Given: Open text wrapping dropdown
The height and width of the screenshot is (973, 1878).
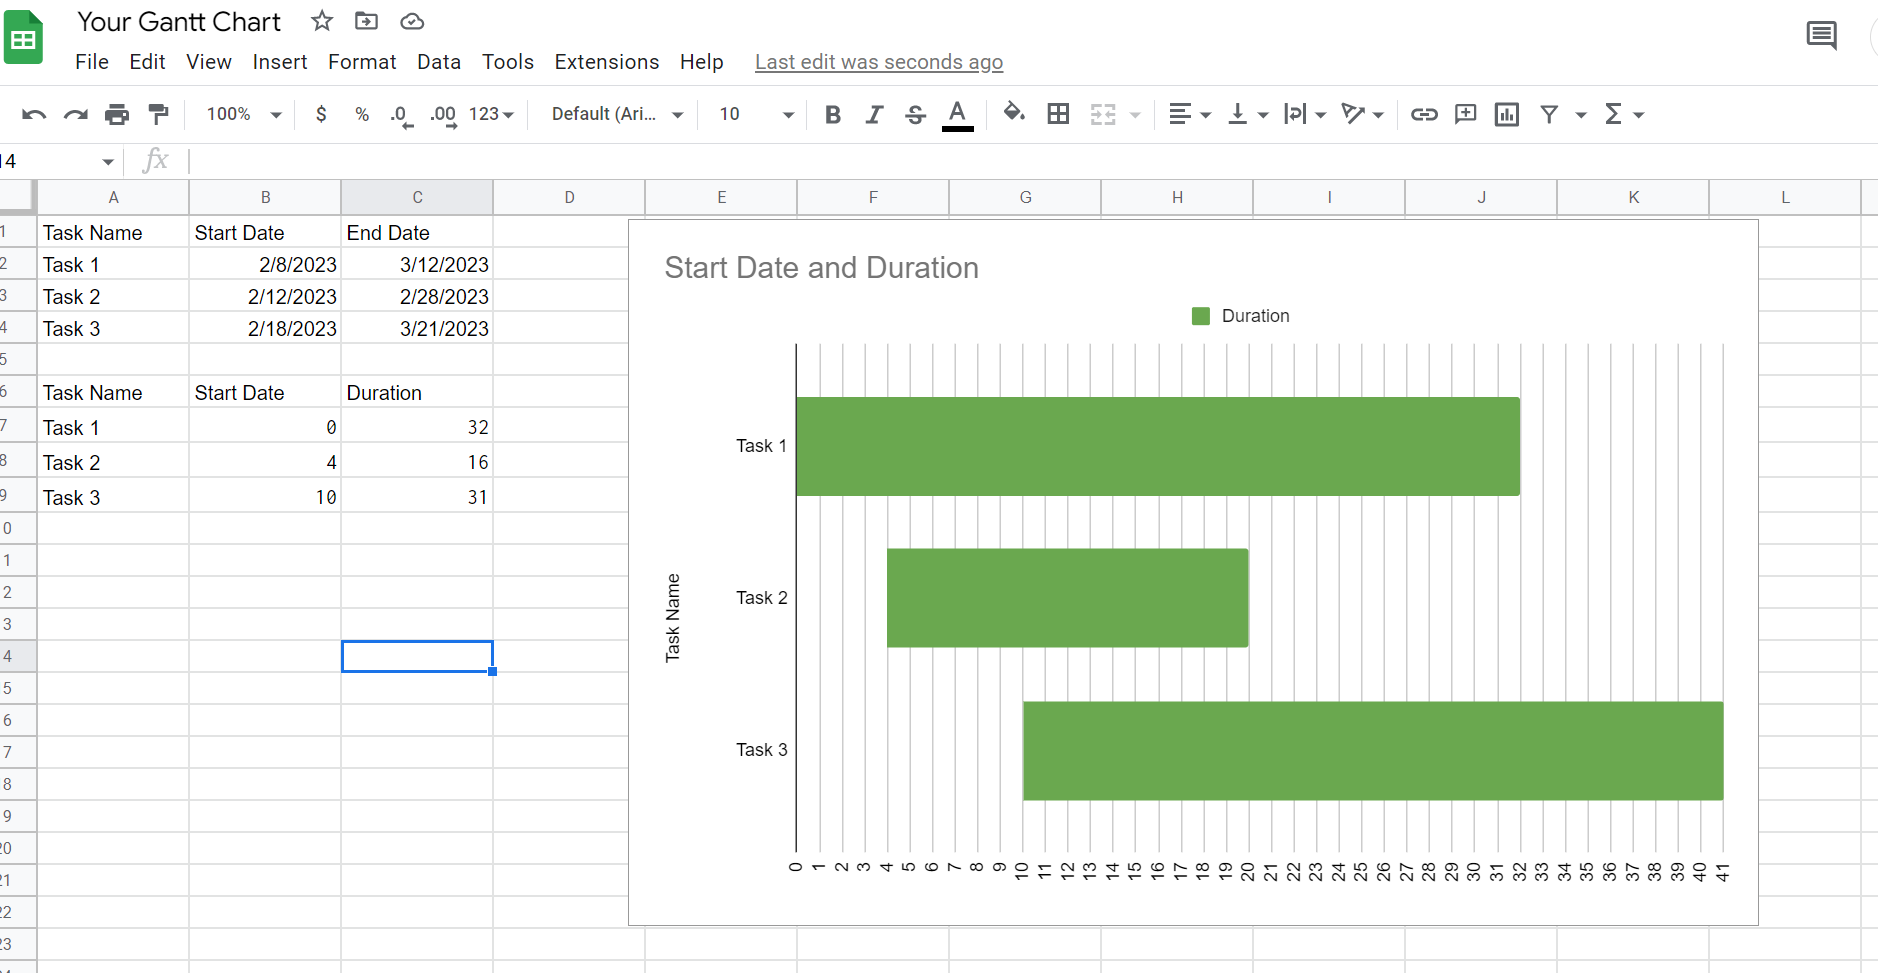Looking at the screenshot, I should tap(1305, 114).
